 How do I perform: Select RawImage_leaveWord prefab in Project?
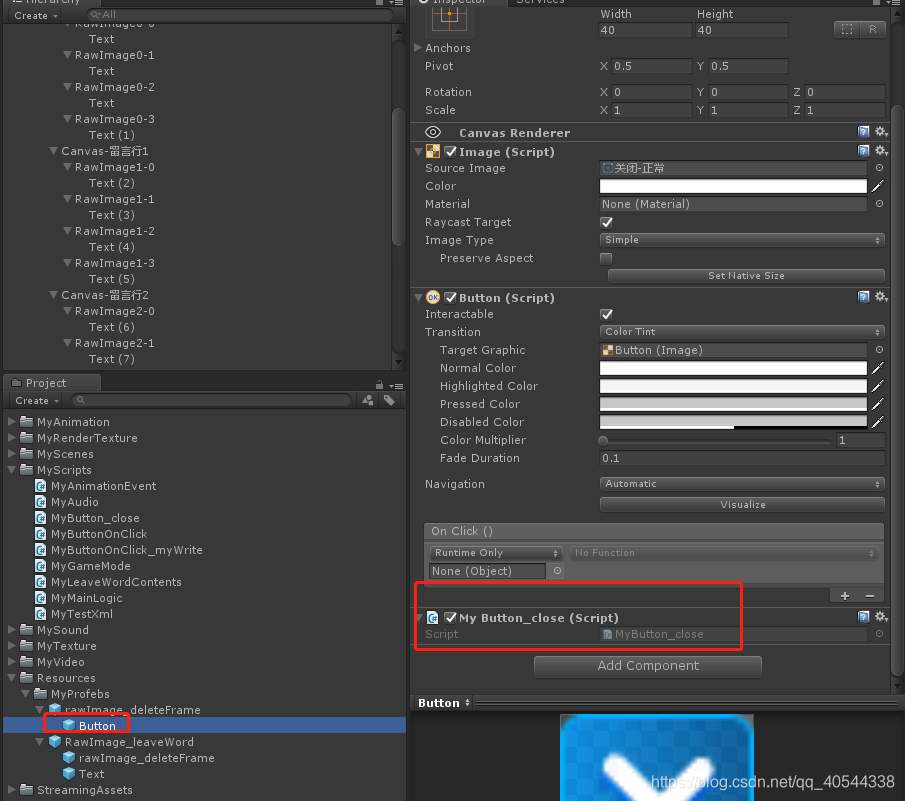(129, 742)
